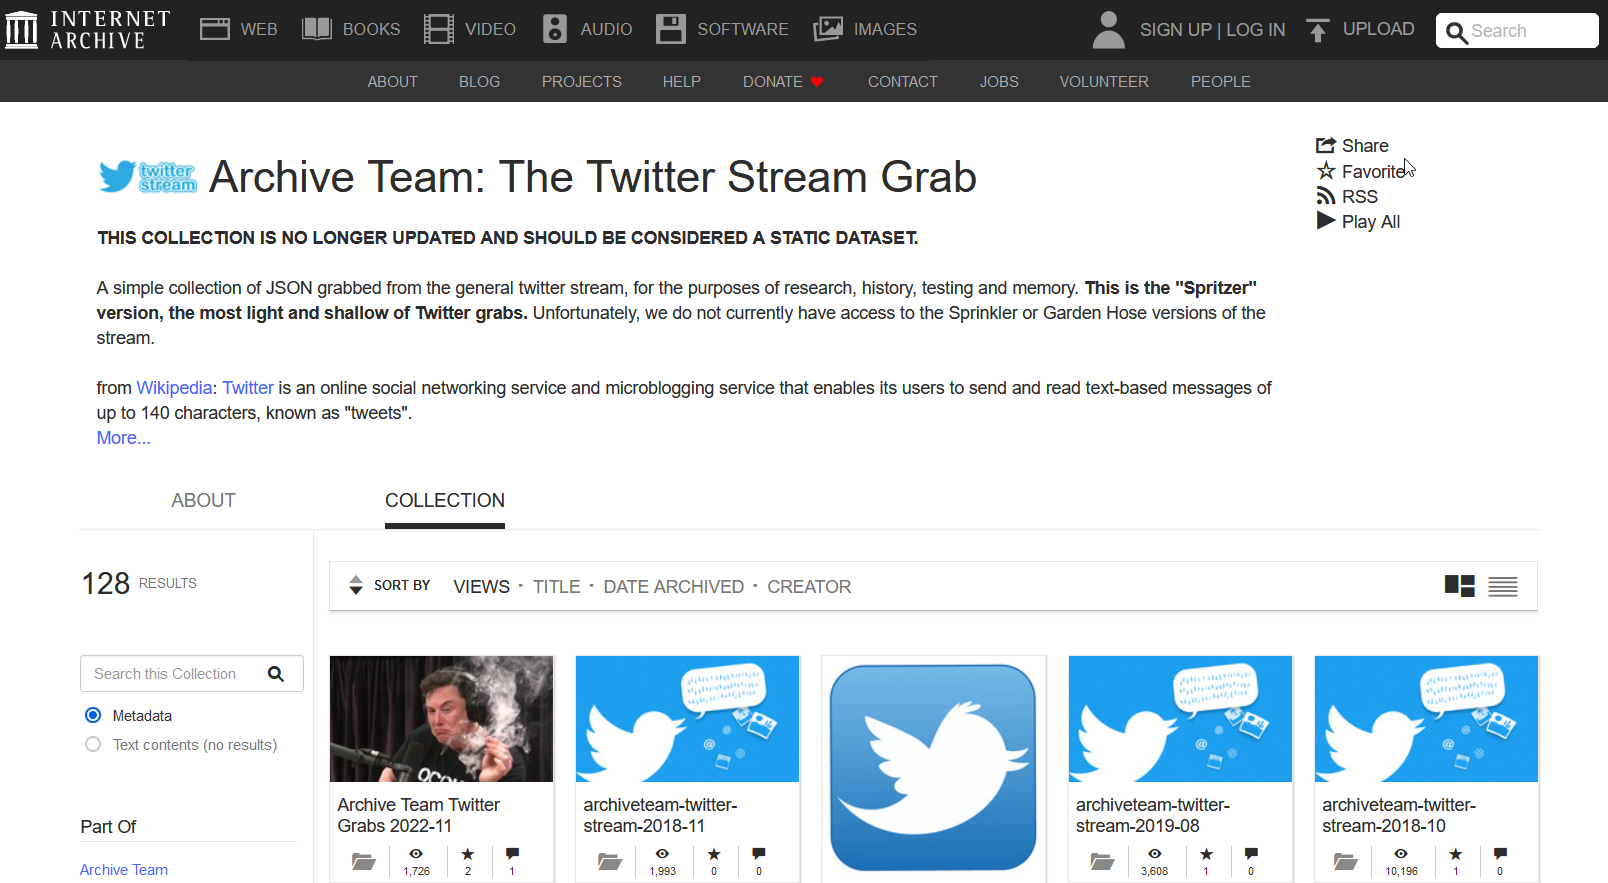Open the Volunteer menu item
This screenshot has height=883, width=1608.
1104,82
